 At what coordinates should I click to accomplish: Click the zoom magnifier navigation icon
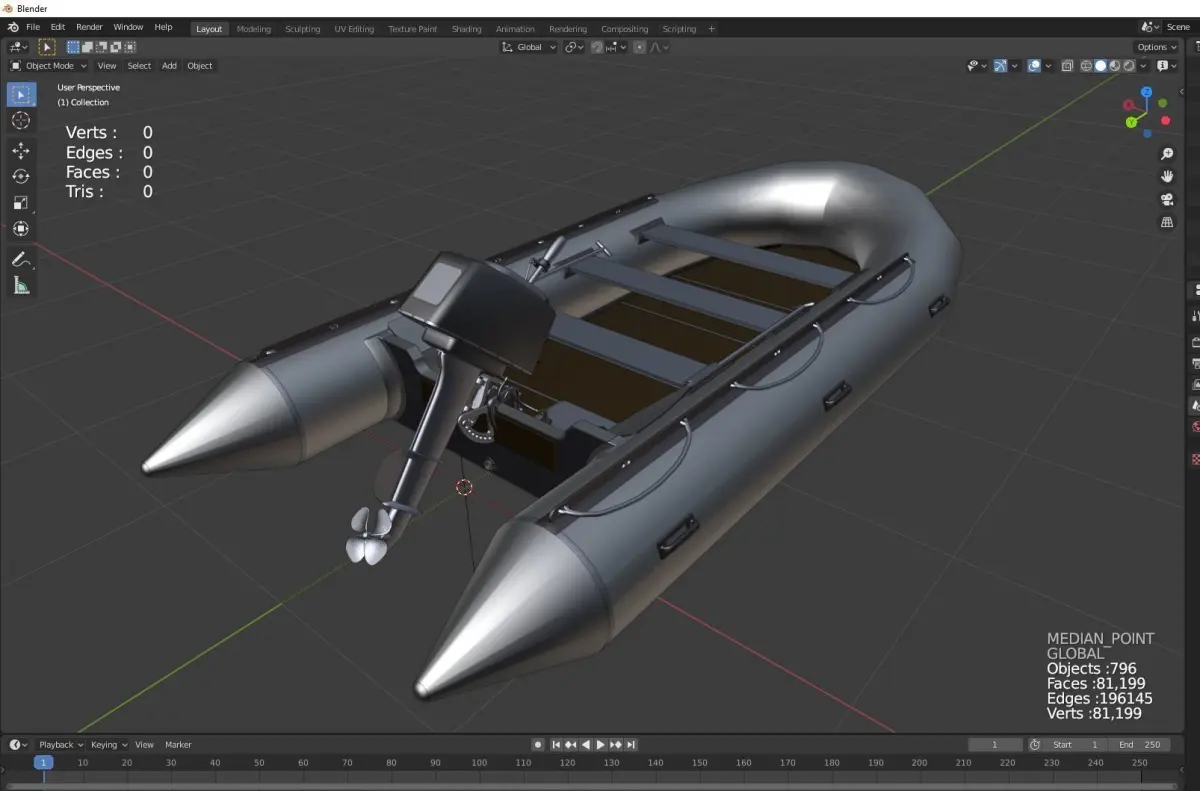(1167, 154)
